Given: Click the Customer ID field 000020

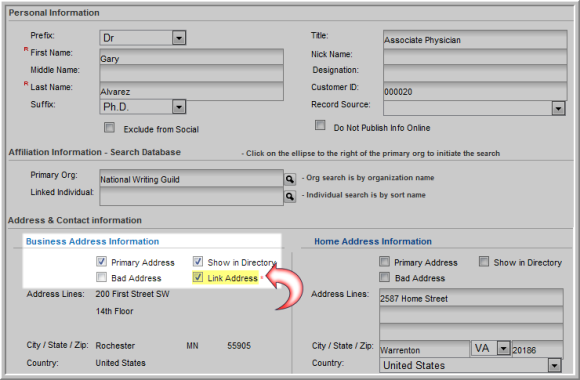Looking at the screenshot, I should [x=475, y=91].
